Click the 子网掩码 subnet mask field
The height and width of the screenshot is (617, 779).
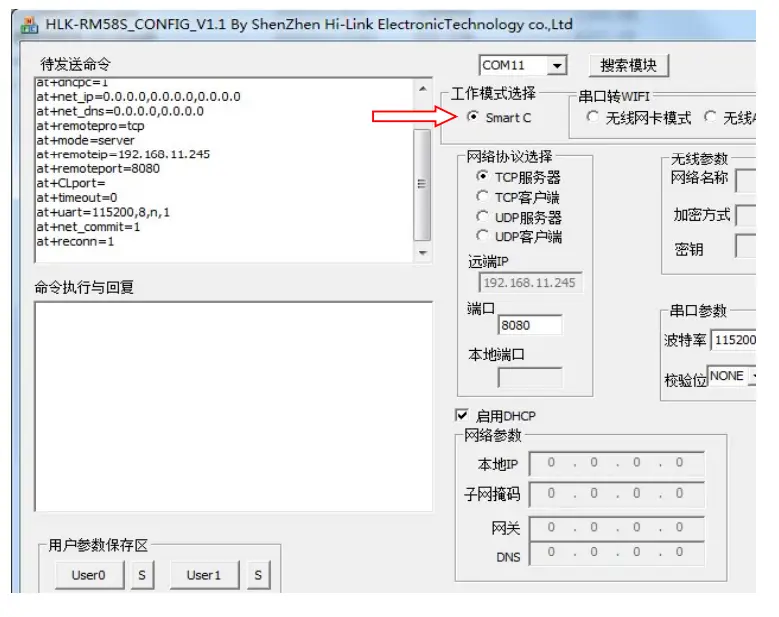617,494
